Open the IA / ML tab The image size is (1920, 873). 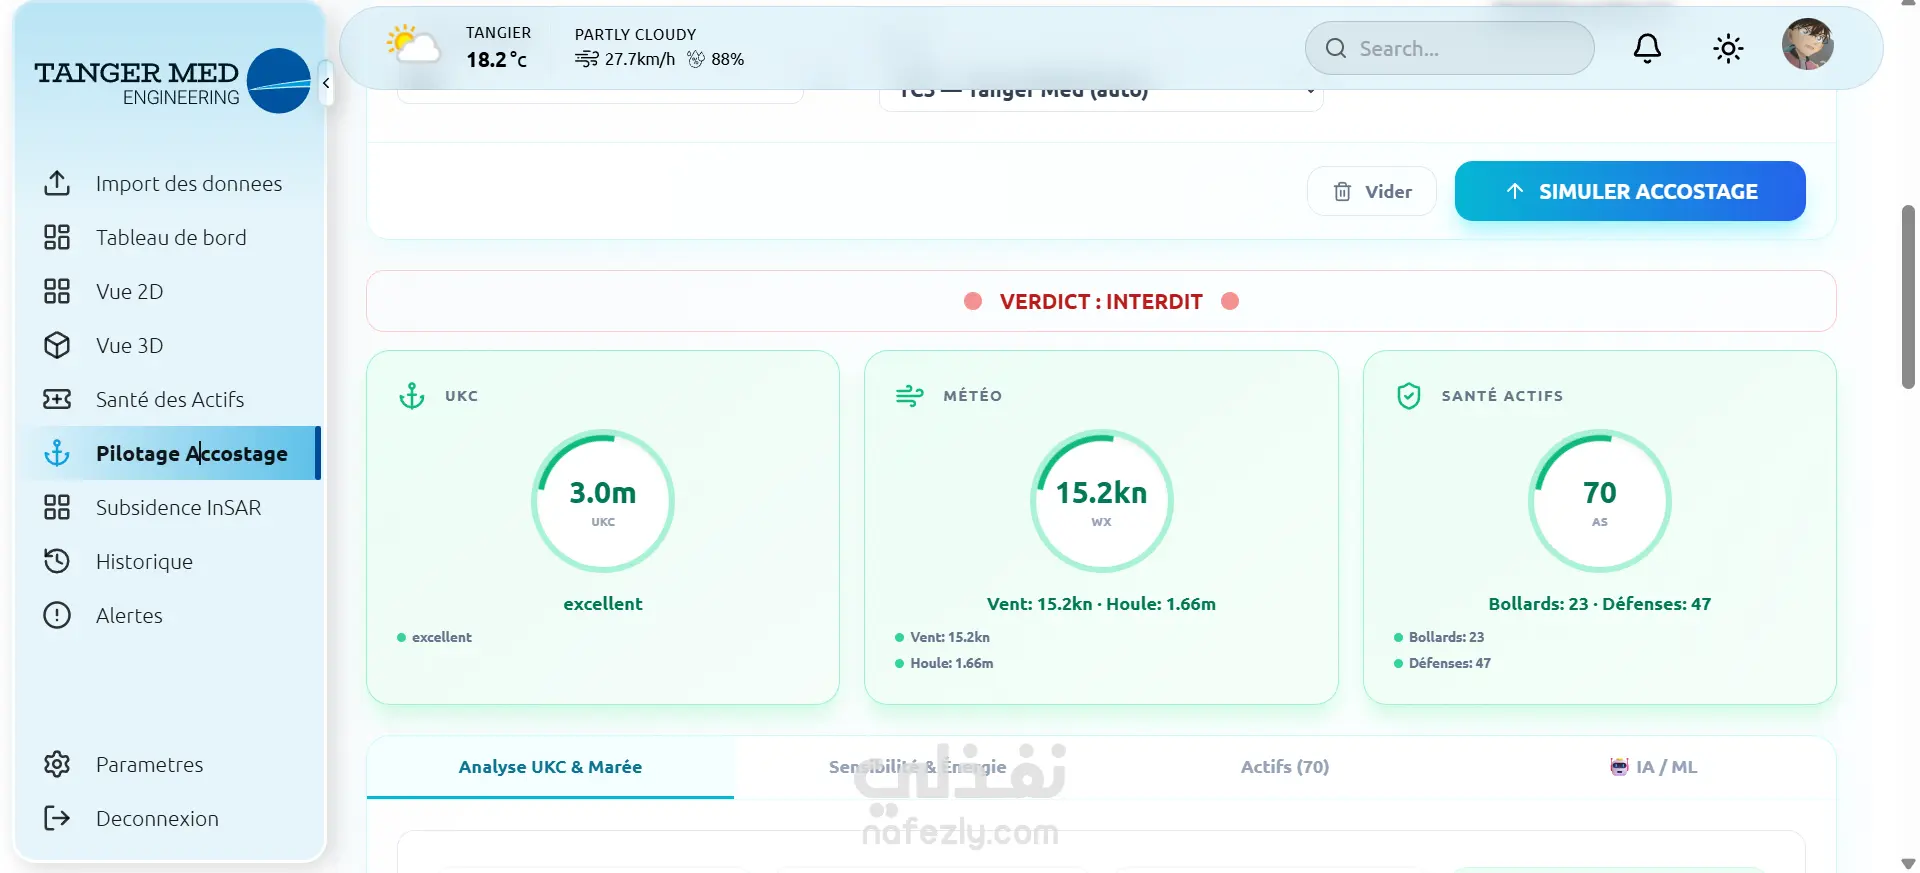(1652, 767)
